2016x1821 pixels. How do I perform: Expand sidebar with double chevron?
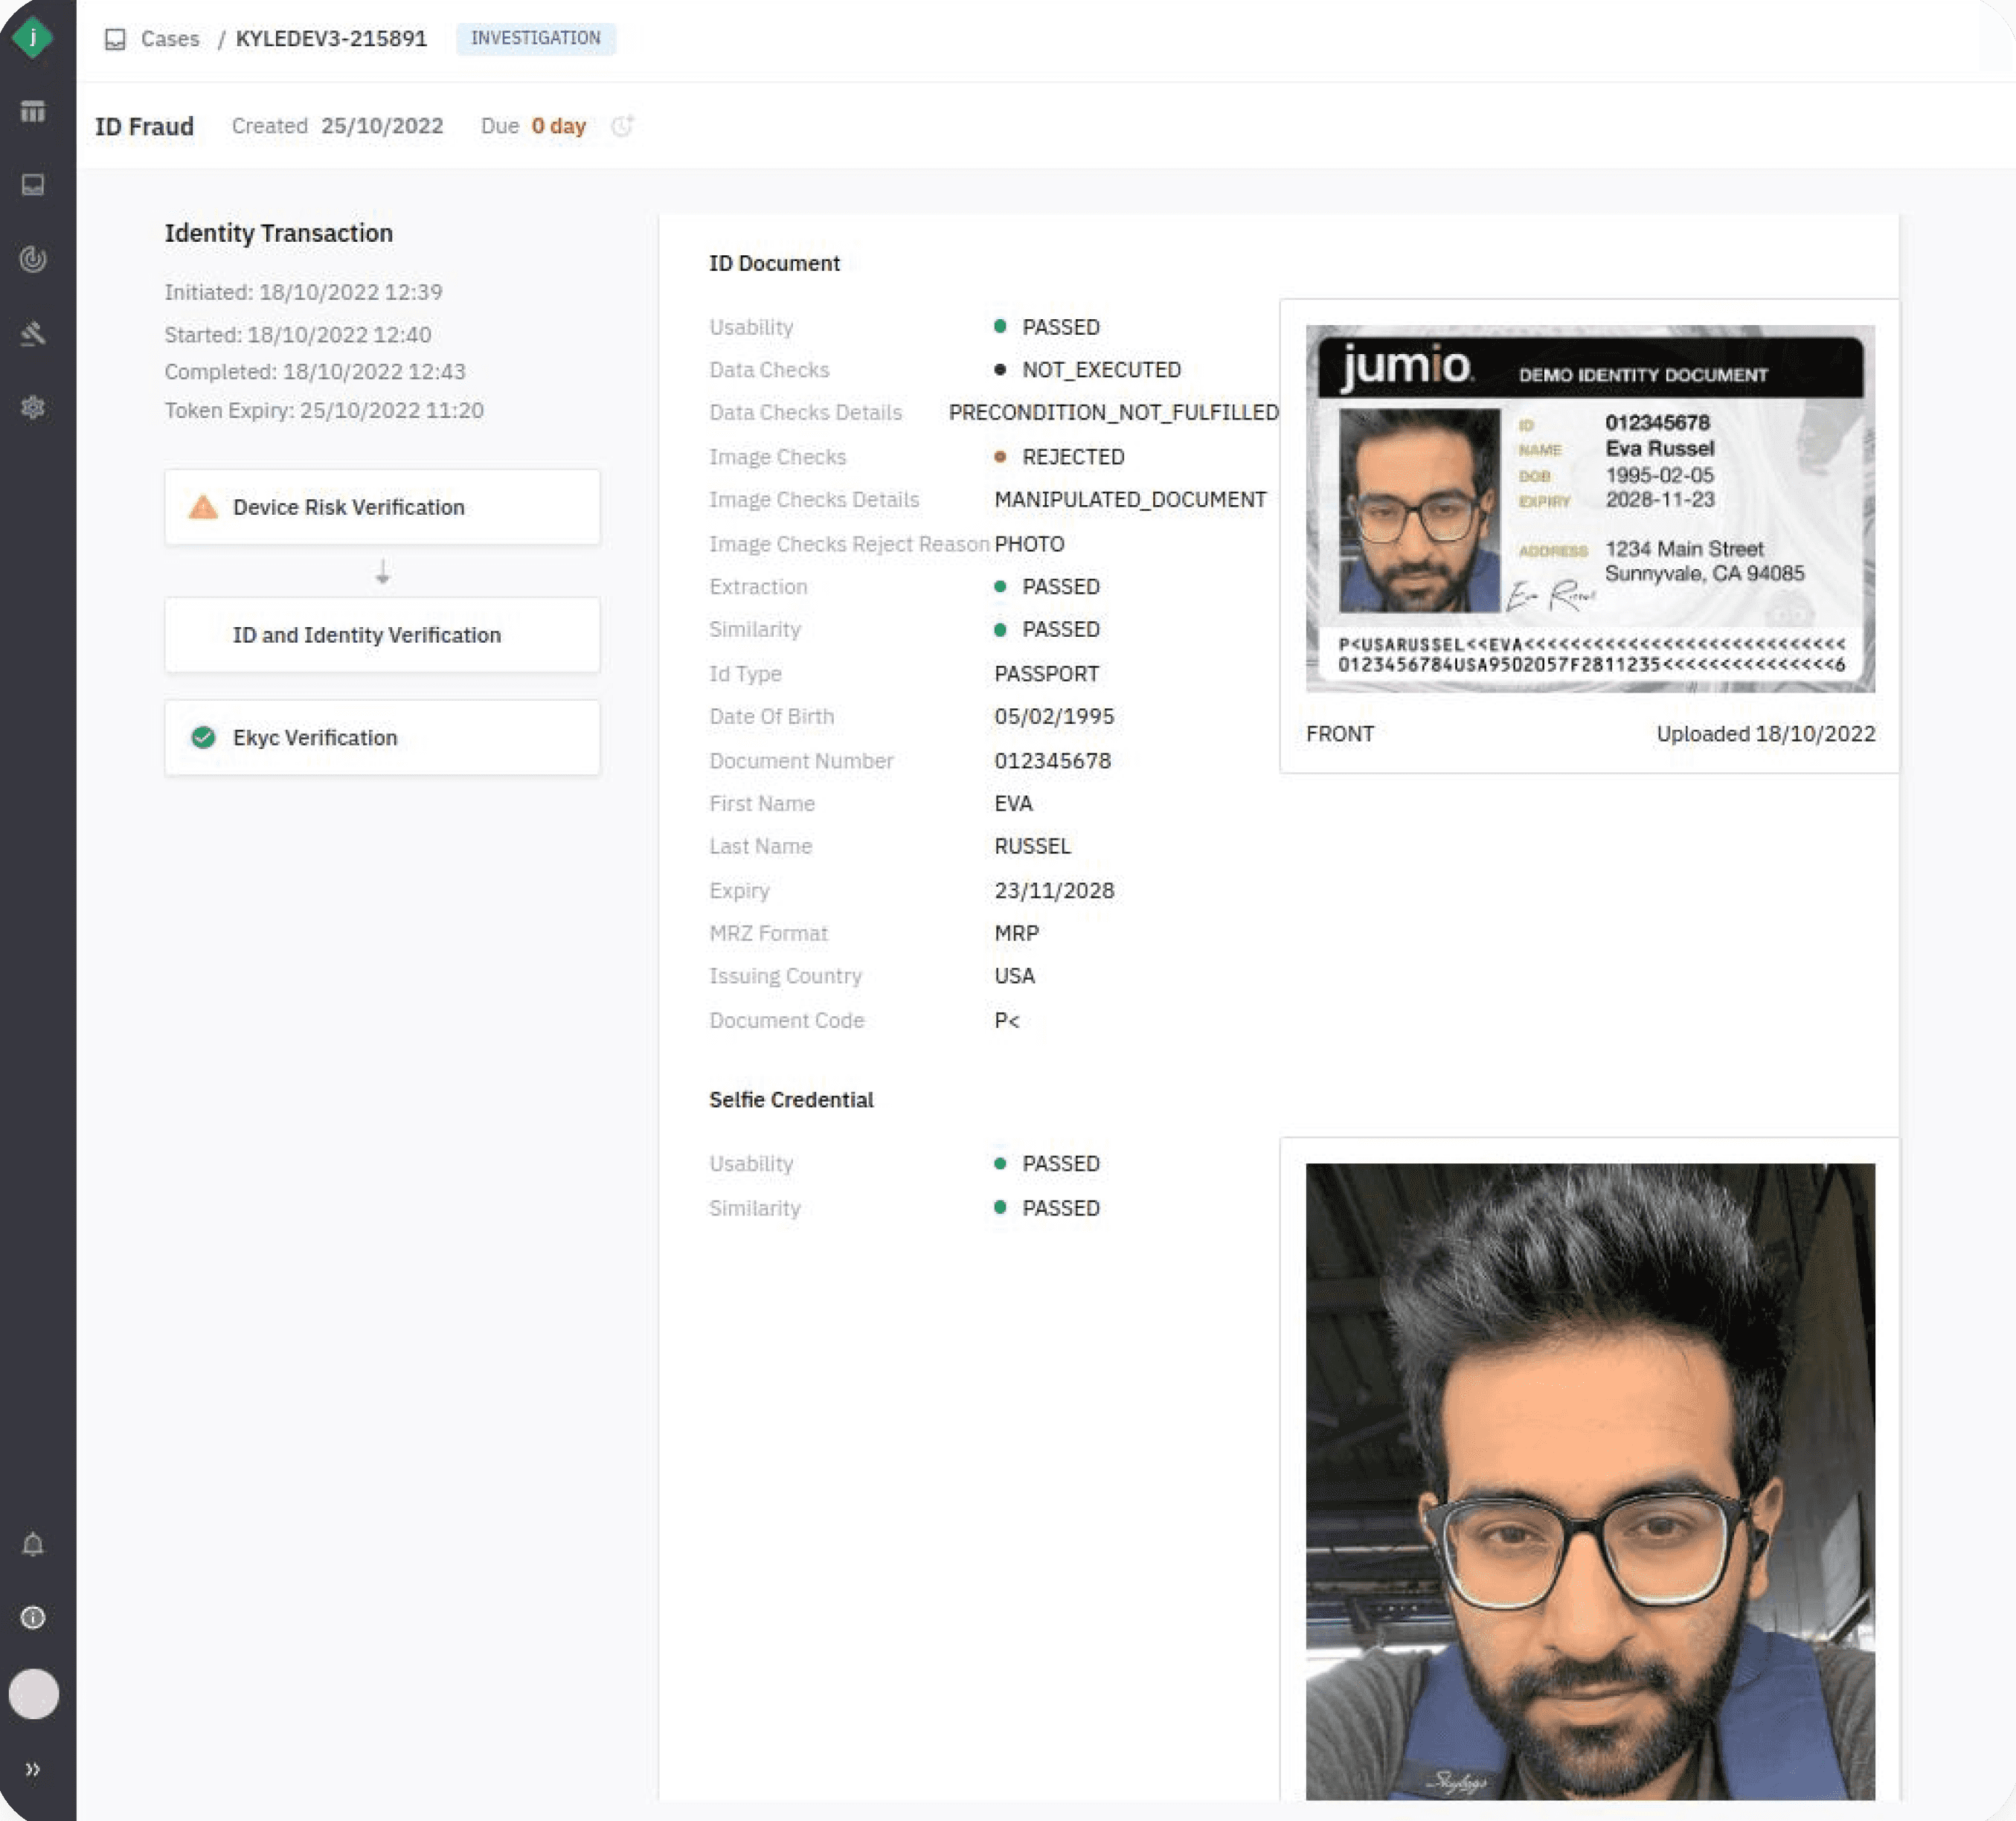pos(33,1769)
